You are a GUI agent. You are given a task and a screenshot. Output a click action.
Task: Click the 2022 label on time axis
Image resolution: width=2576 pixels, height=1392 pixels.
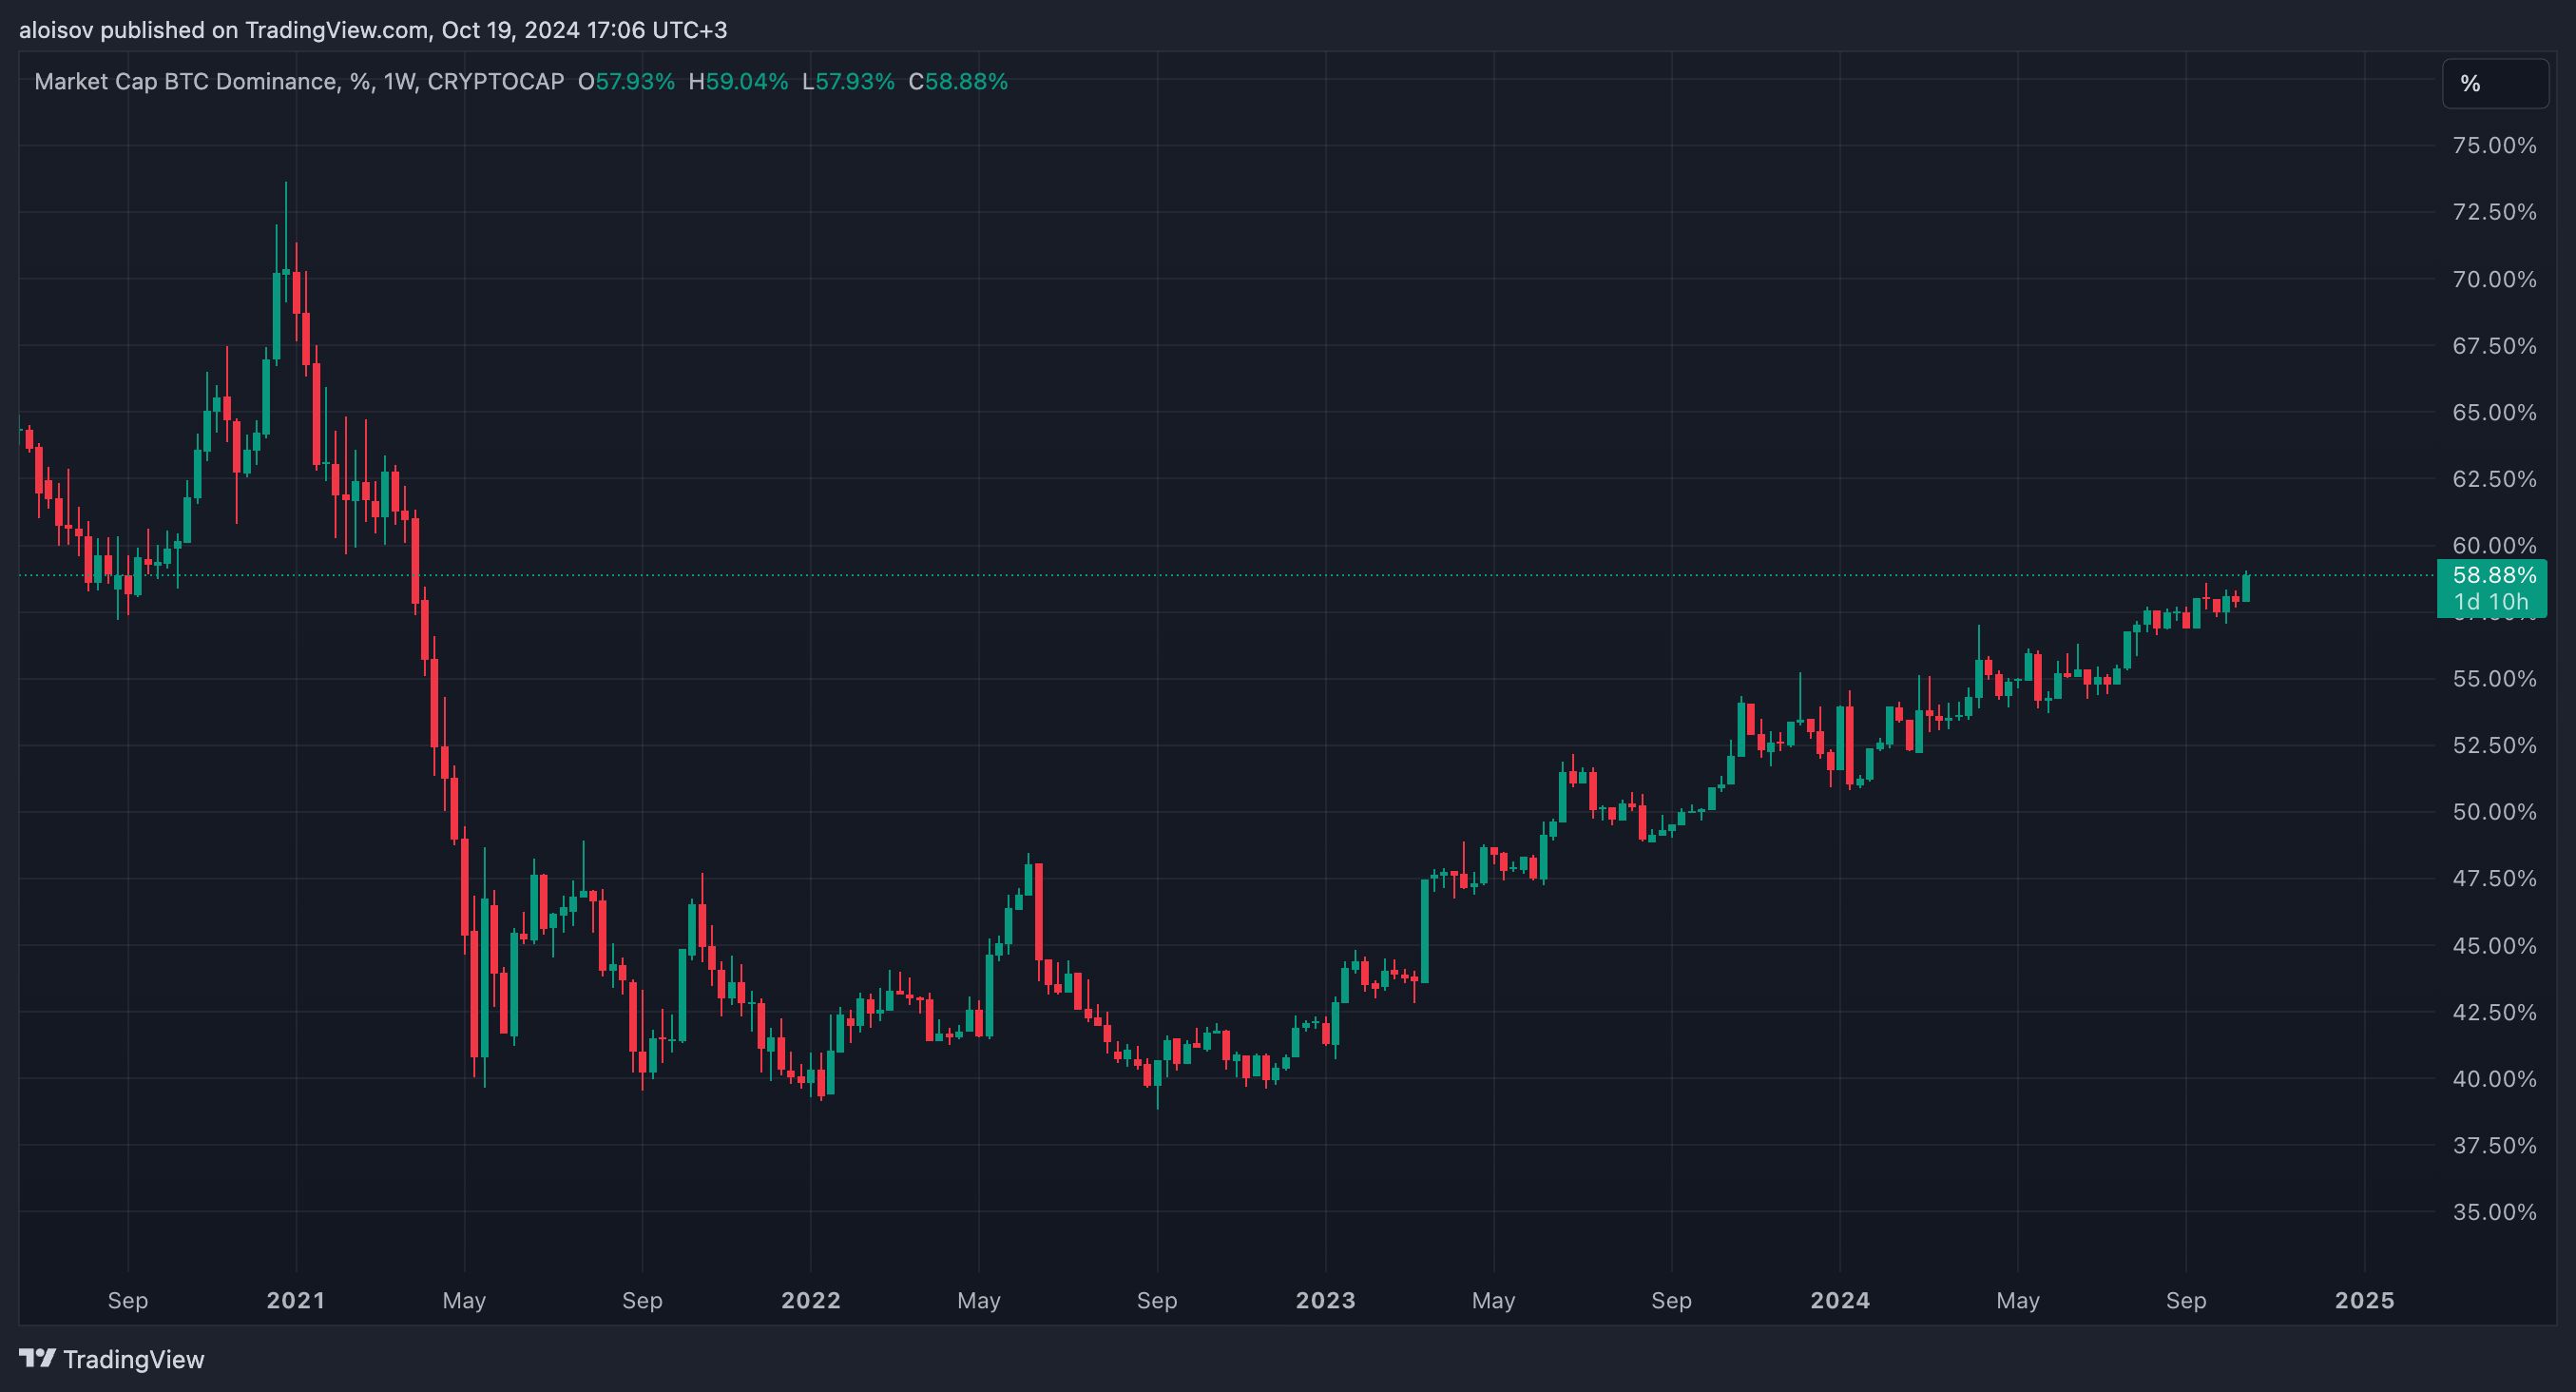click(811, 1300)
